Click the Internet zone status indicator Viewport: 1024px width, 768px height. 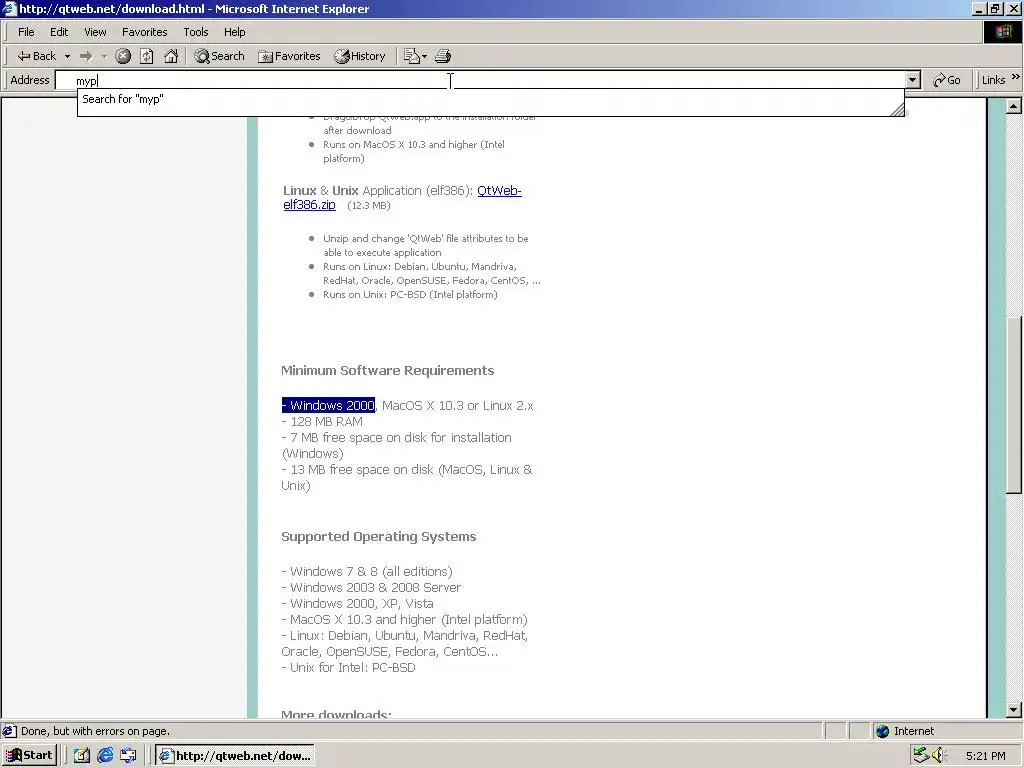click(x=904, y=731)
